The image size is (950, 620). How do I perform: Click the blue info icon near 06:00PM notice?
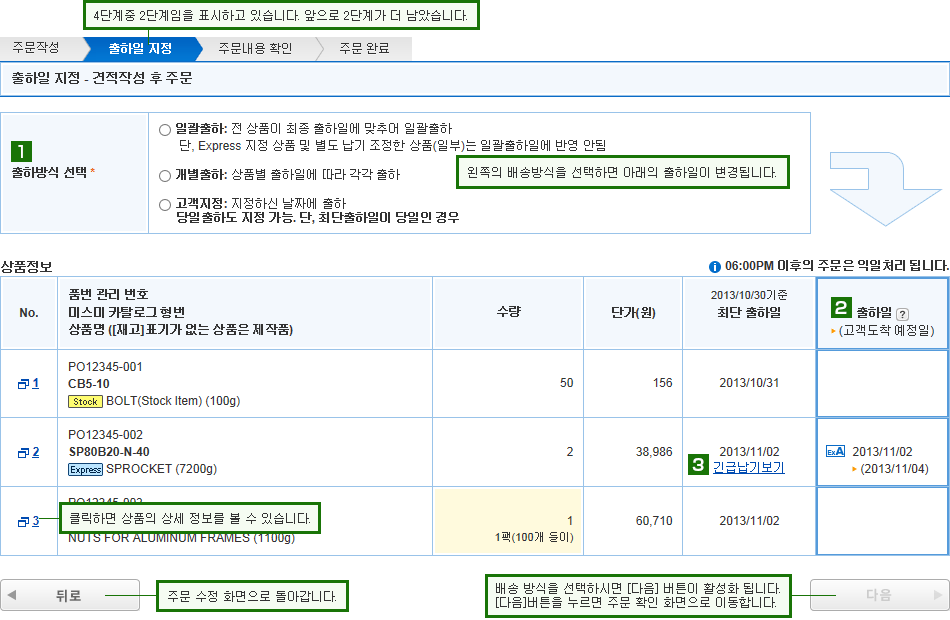click(x=714, y=267)
